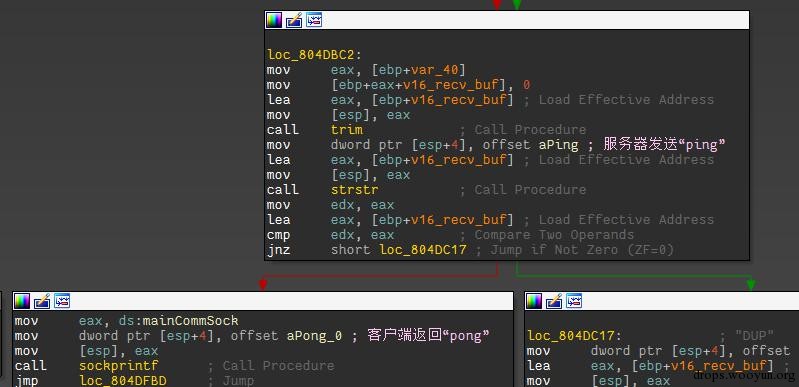Click the group icon on the mainCommSock node
The width and height of the screenshot is (799, 387).
pos(62,301)
